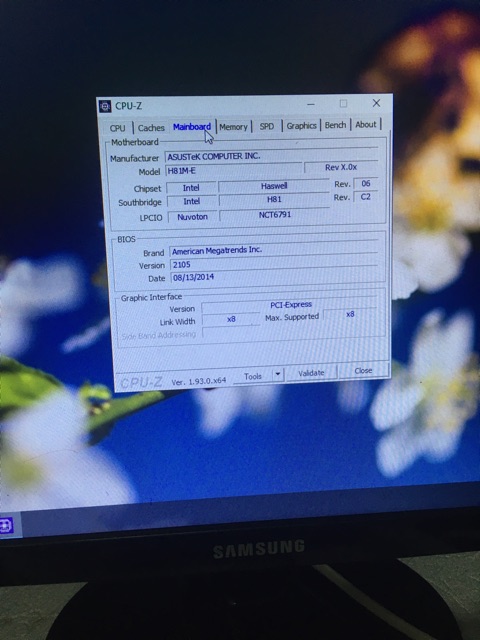Screen dimensions: 480x640
Task: Open the SPD tab
Action: [x=267, y=126]
